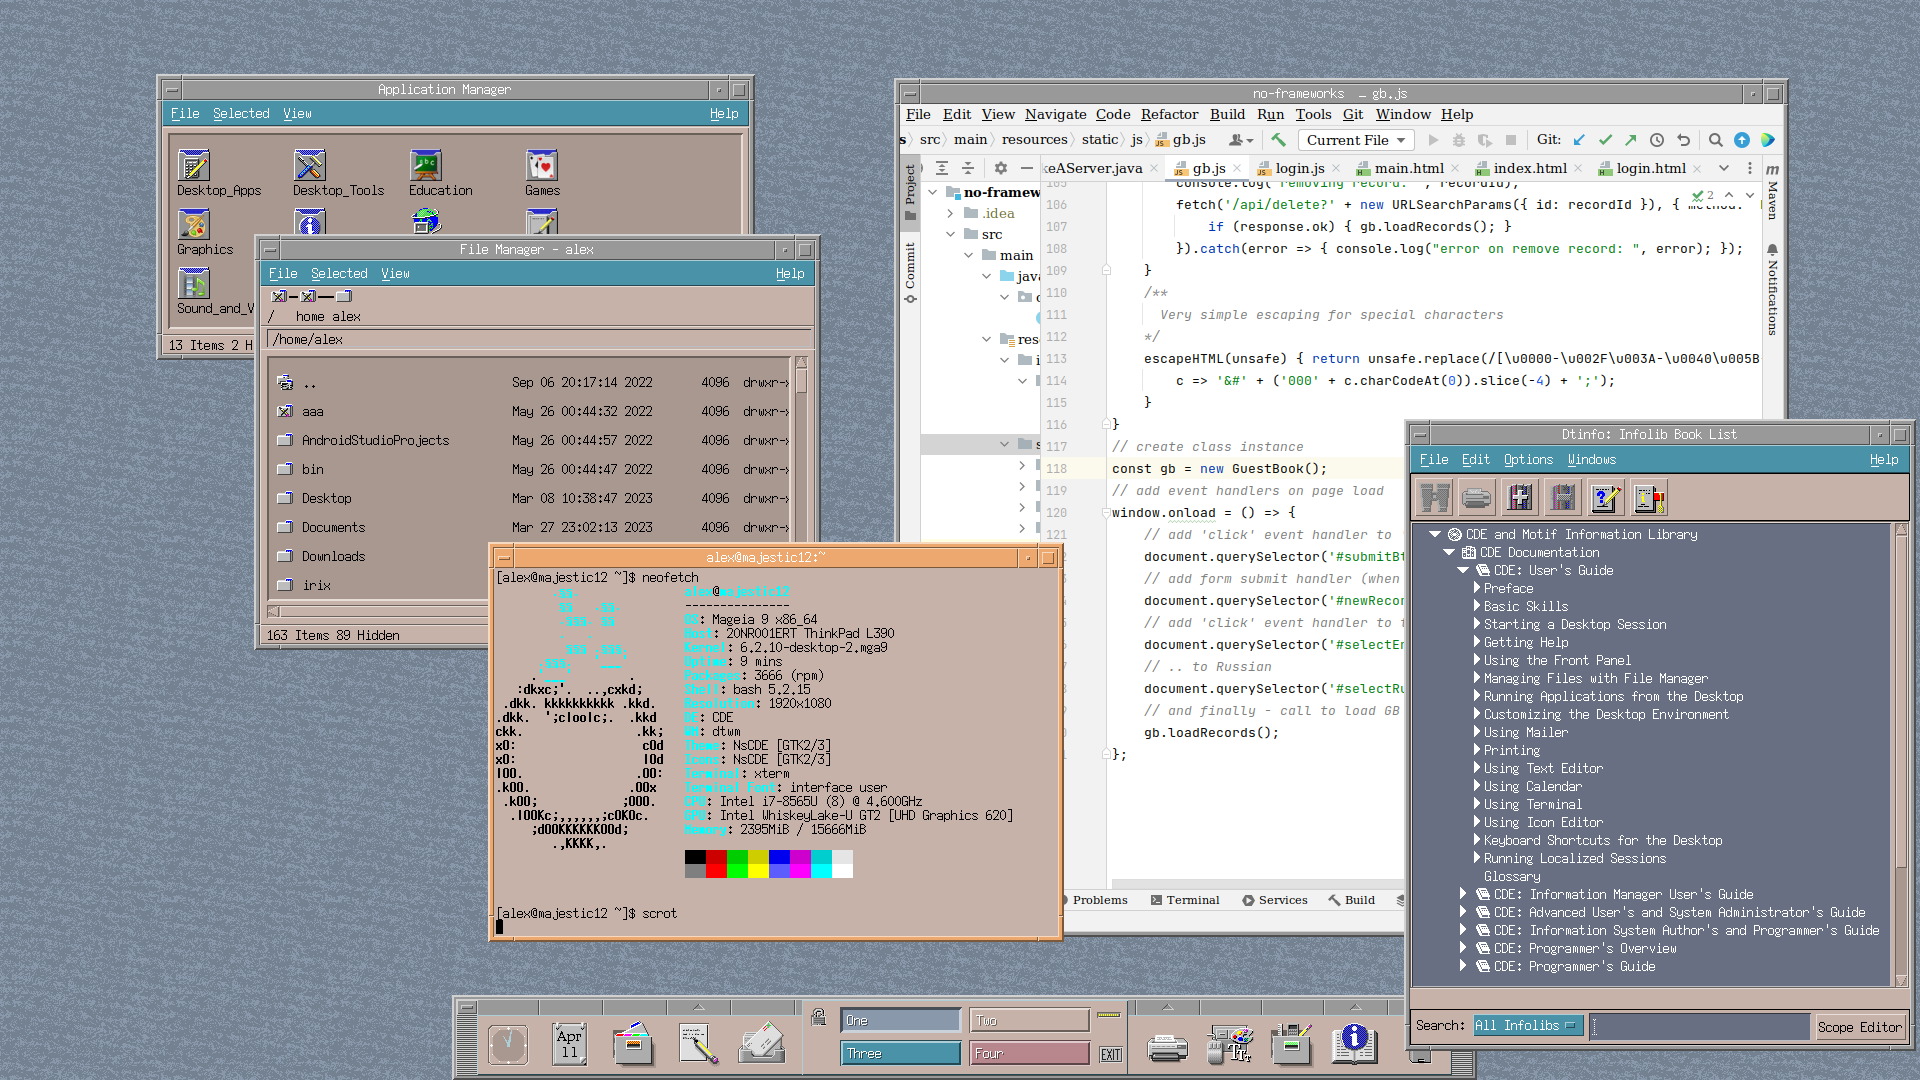Click the front panel clock icon

(x=508, y=1045)
